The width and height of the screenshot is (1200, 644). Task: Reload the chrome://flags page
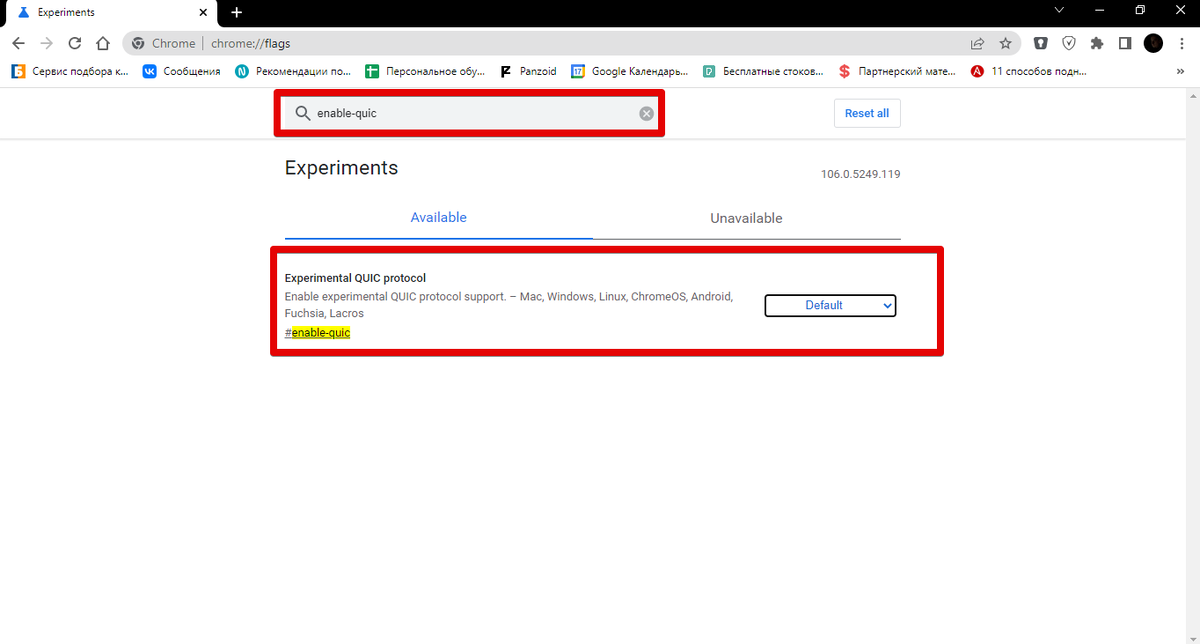[74, 44]
